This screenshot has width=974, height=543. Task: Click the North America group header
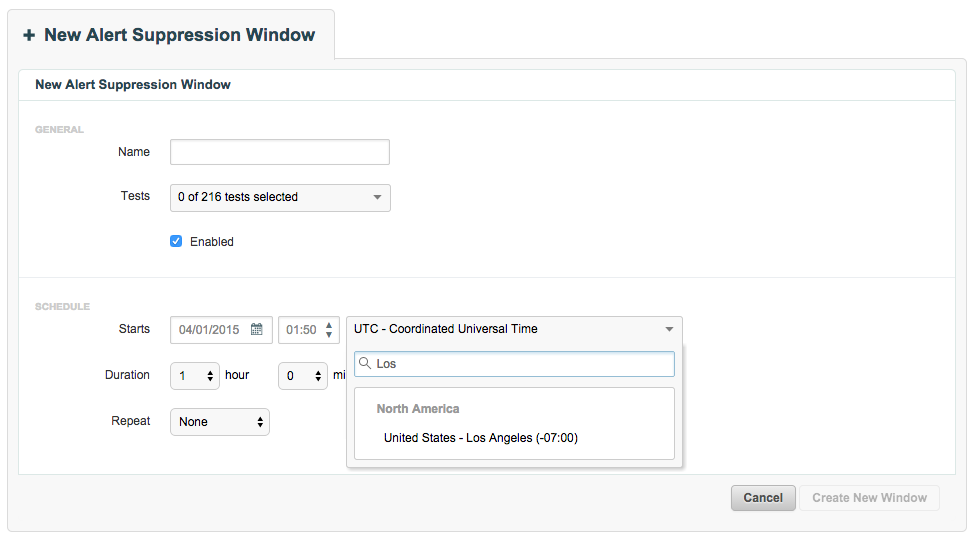[x=418, y=409]
